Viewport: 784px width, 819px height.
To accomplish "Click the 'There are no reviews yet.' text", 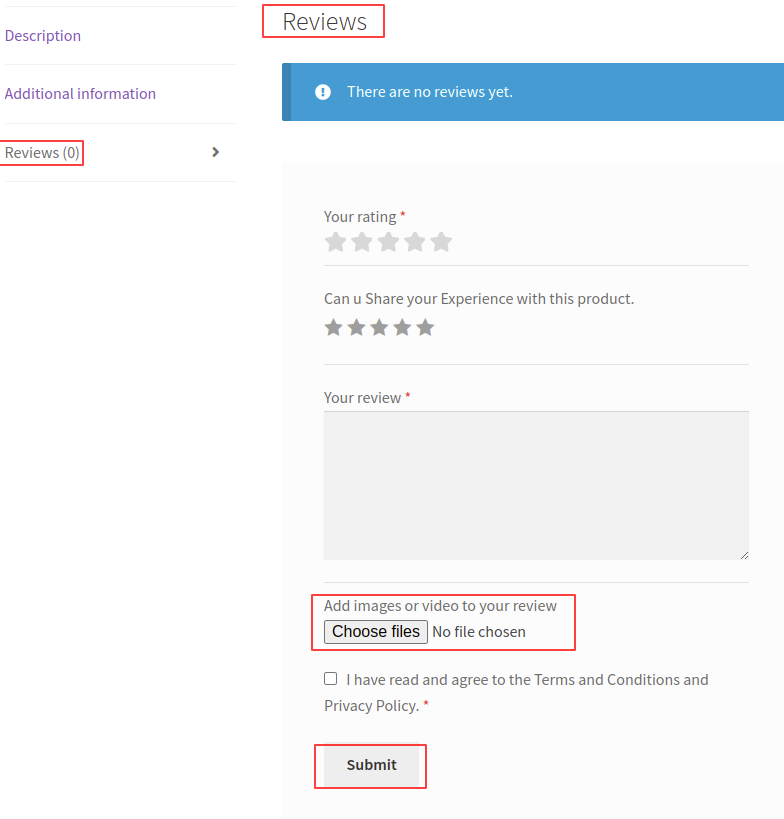I will point(430,92).
